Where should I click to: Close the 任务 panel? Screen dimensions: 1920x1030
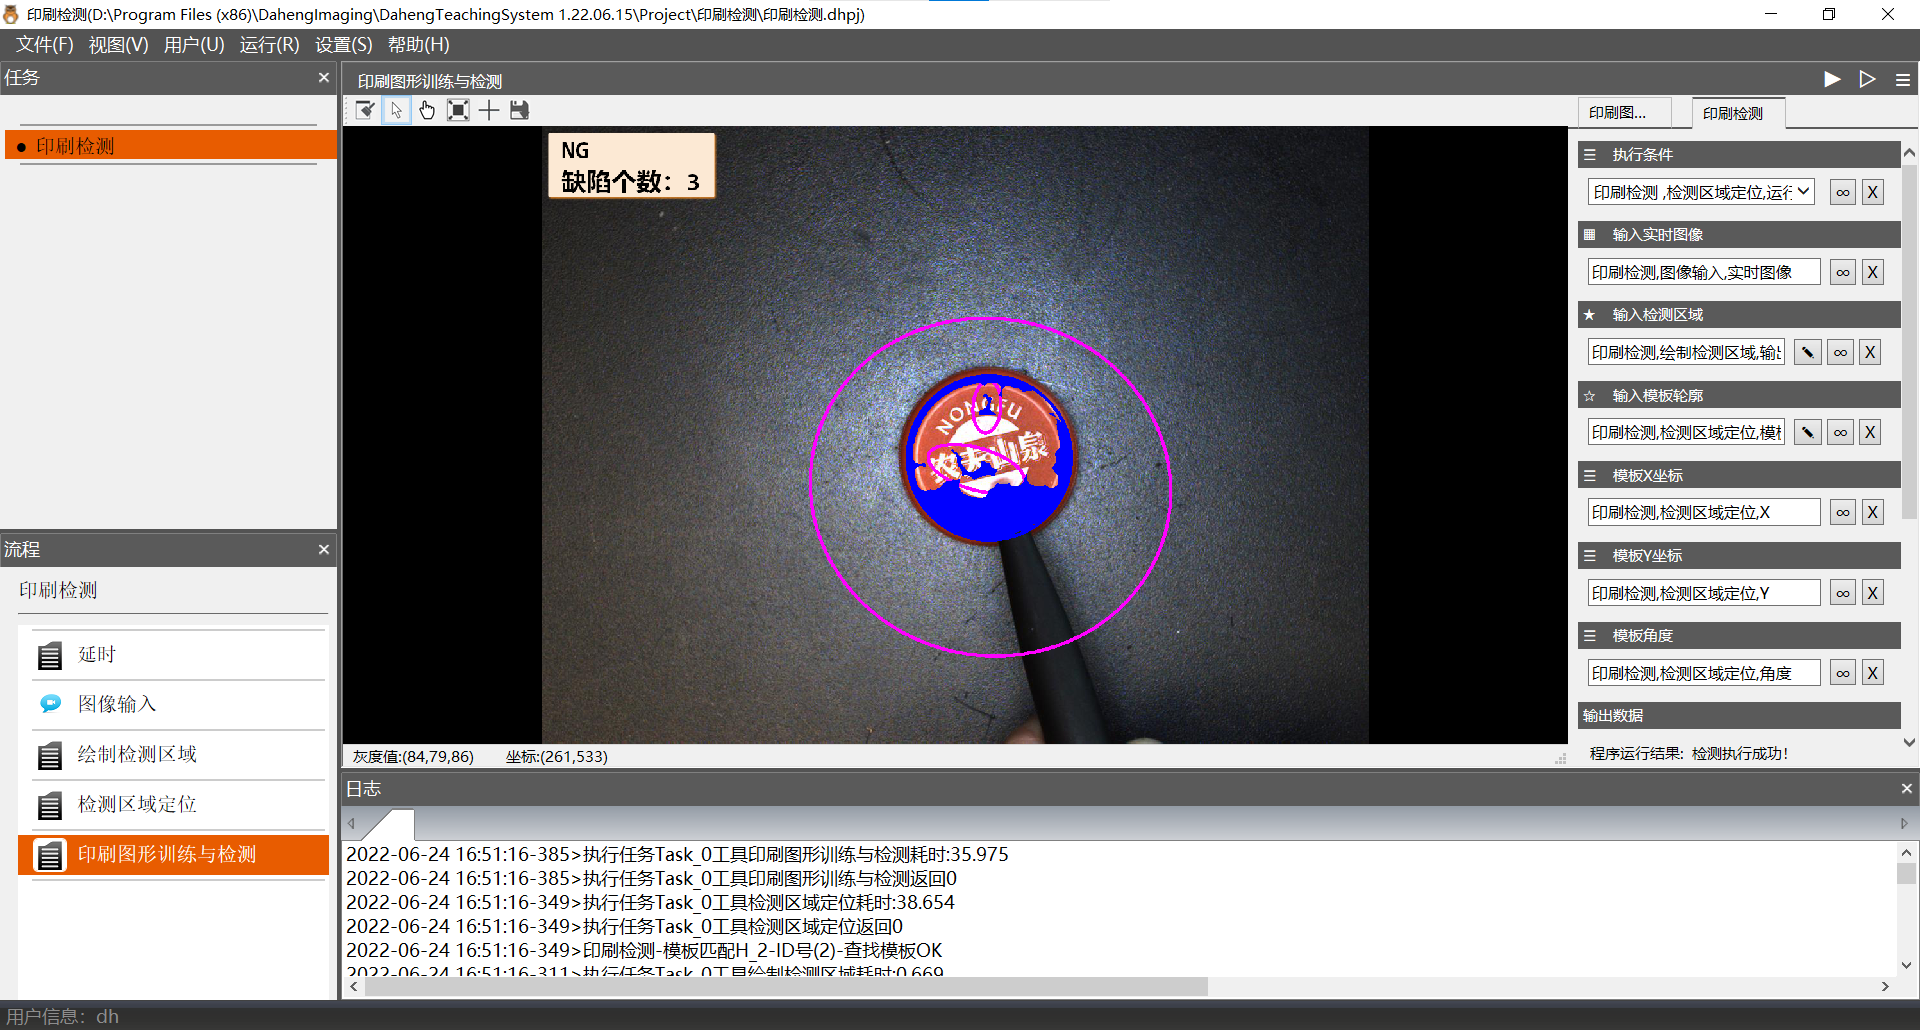[323, 78]
